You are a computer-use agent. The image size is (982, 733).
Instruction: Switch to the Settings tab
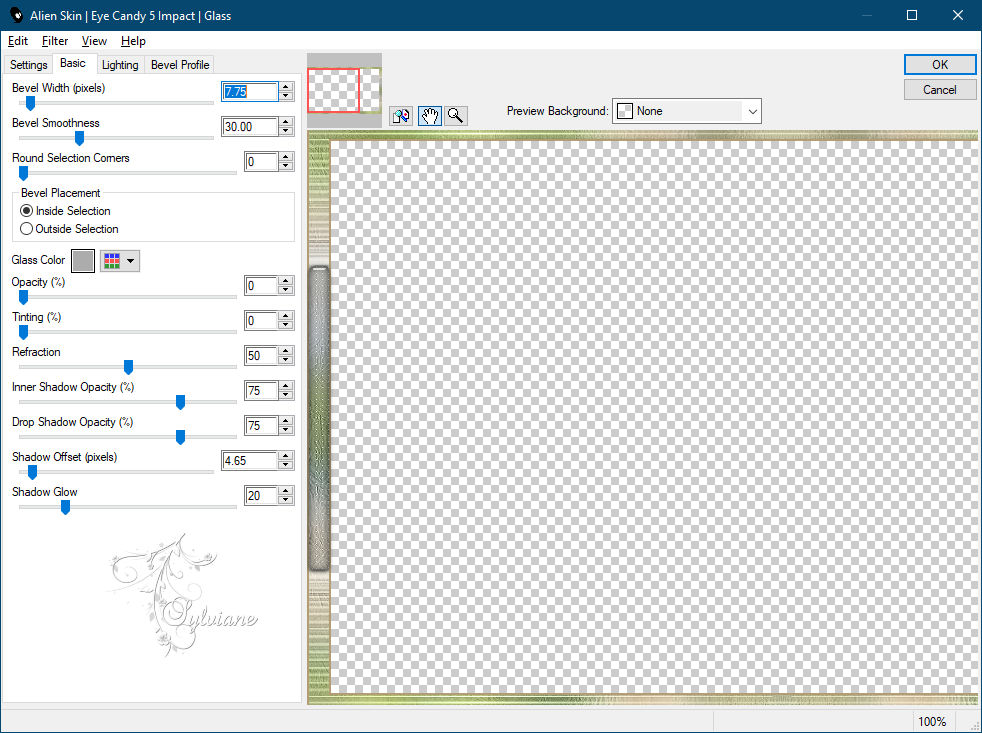pyautogui.click(x=28, y=65)
